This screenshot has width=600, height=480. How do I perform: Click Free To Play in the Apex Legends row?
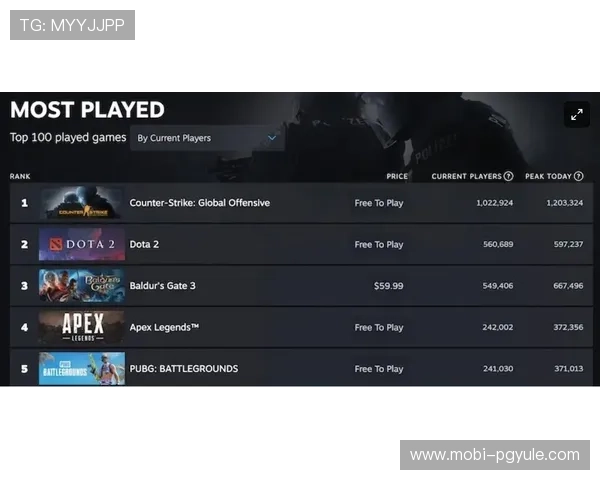pos(379,328)
